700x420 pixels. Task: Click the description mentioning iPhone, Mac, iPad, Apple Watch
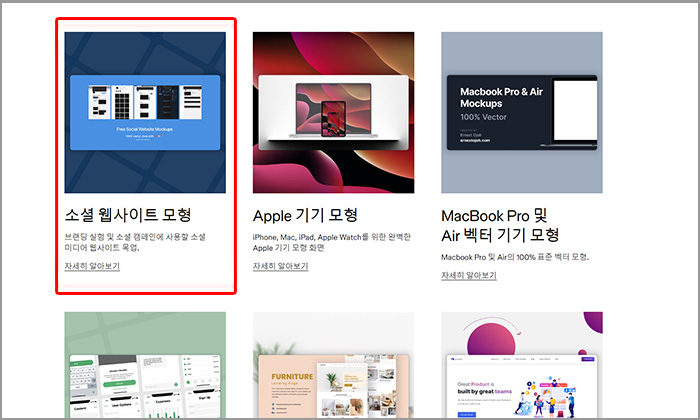click(x=332, y=242)
